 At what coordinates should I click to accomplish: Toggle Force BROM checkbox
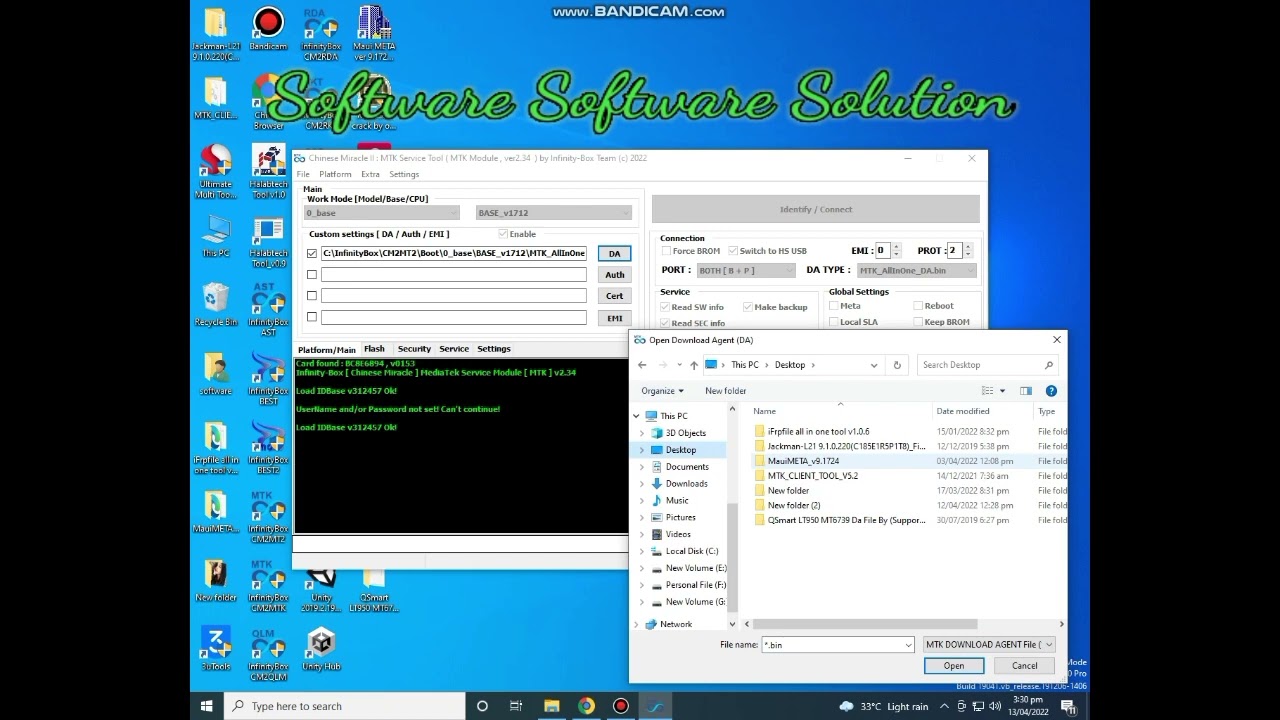click(666, 251)
